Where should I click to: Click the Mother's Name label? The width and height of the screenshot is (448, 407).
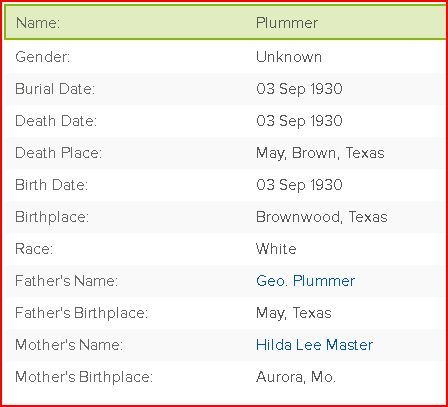69,345
